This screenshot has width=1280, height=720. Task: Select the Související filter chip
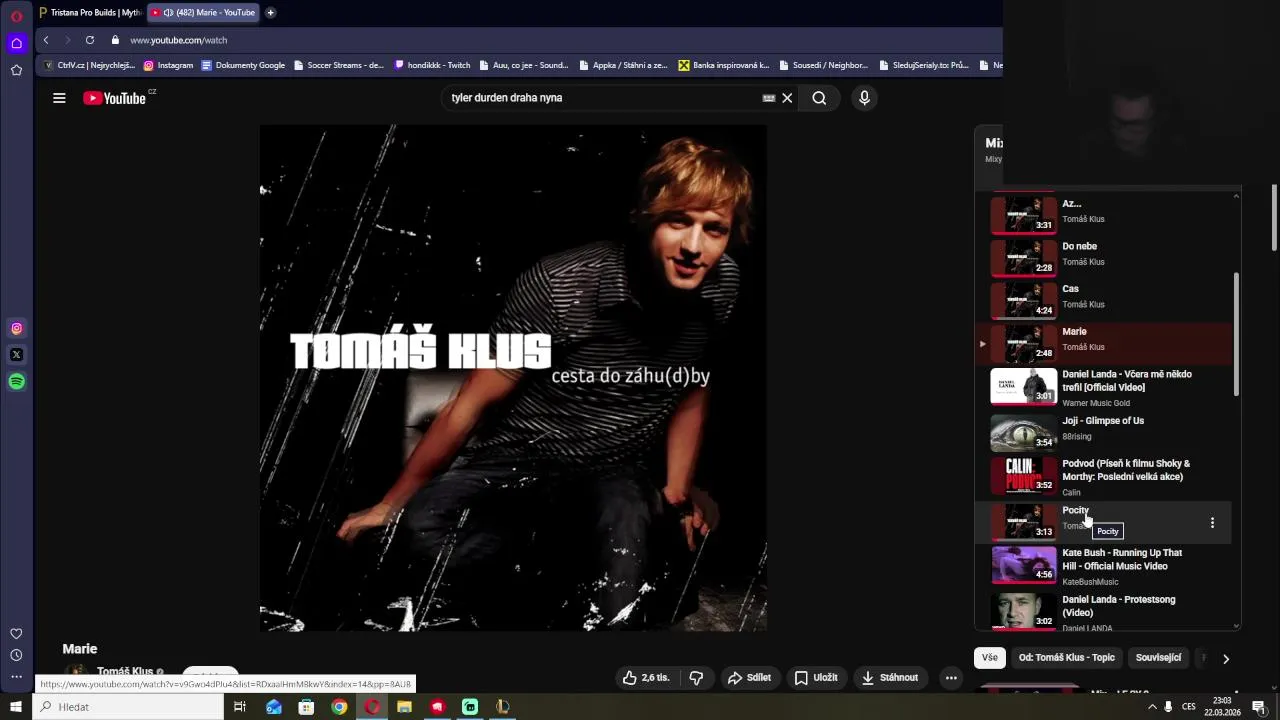(x=1159, y=658)
